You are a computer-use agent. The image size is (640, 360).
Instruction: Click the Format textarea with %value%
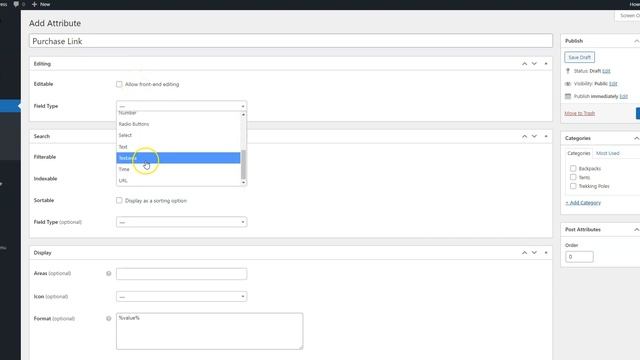coord(209,331)
